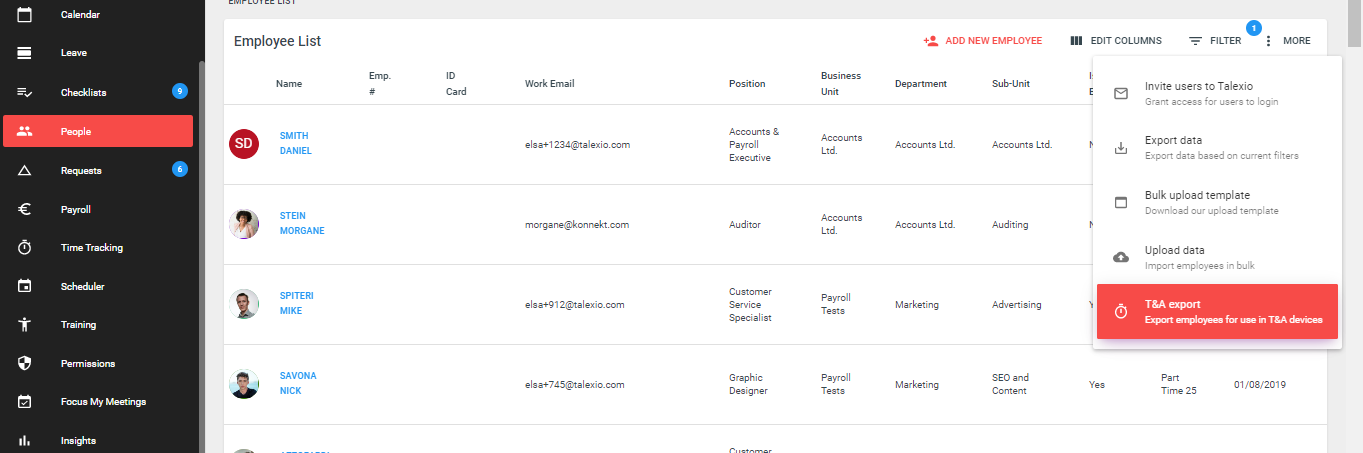Click the Insights bar chart icon

coord(25,440)
